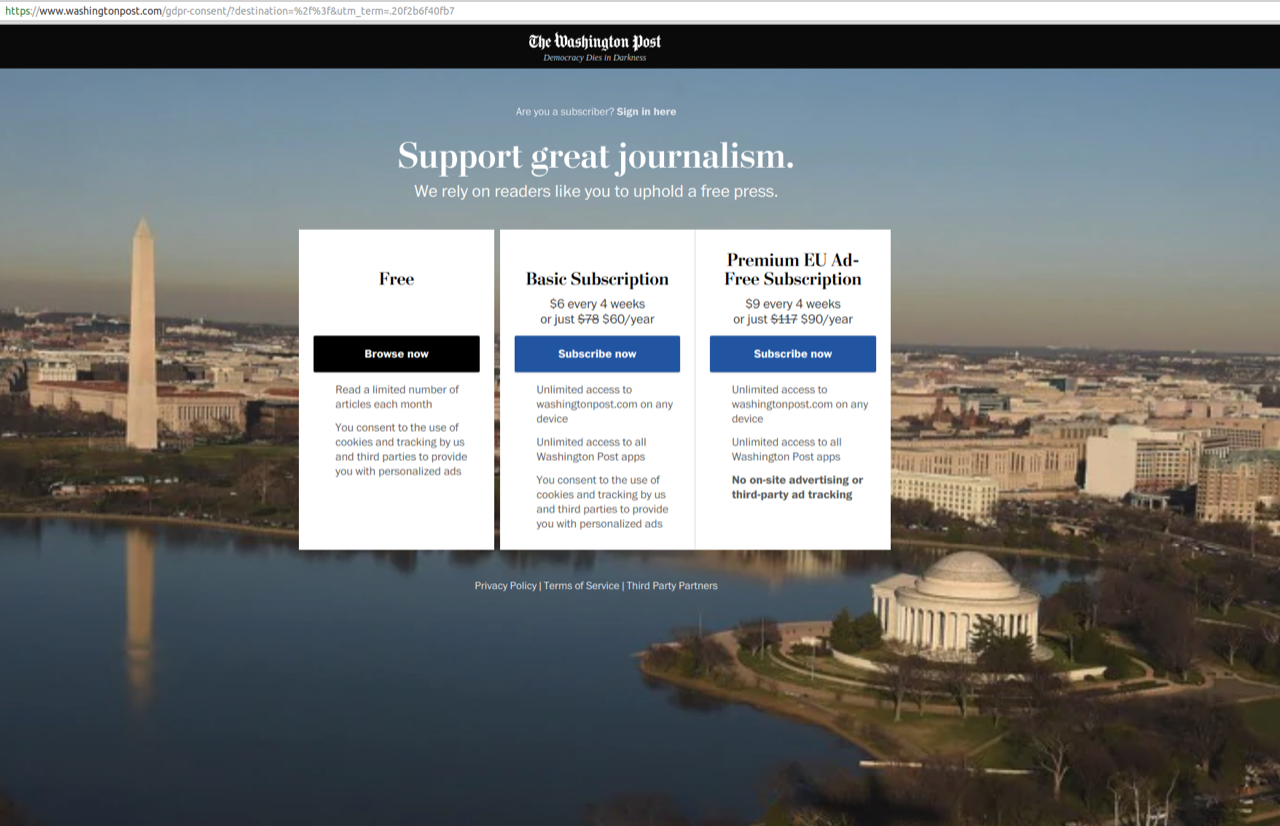Click the '$6 every 4 weeks' price text
Image resolution: width=1280 pixels, height=826 pixels.
coord(597,304)
